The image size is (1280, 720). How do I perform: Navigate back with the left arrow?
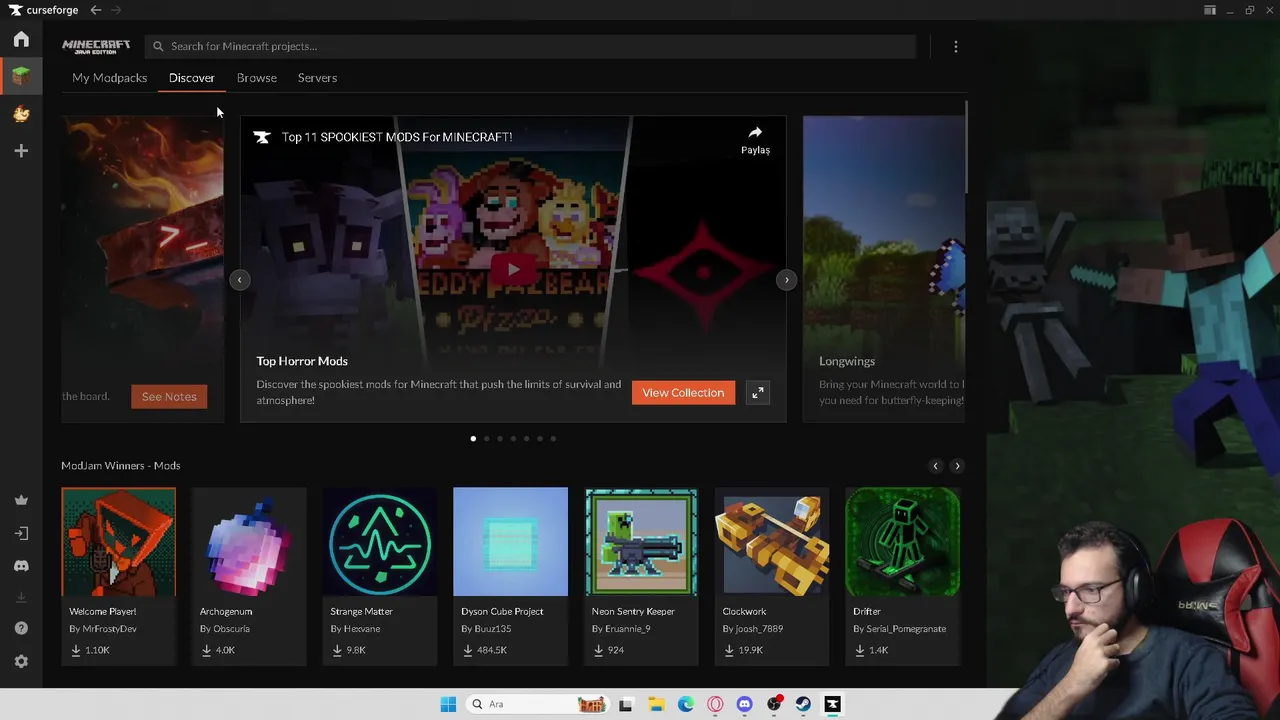pos(96,10)
